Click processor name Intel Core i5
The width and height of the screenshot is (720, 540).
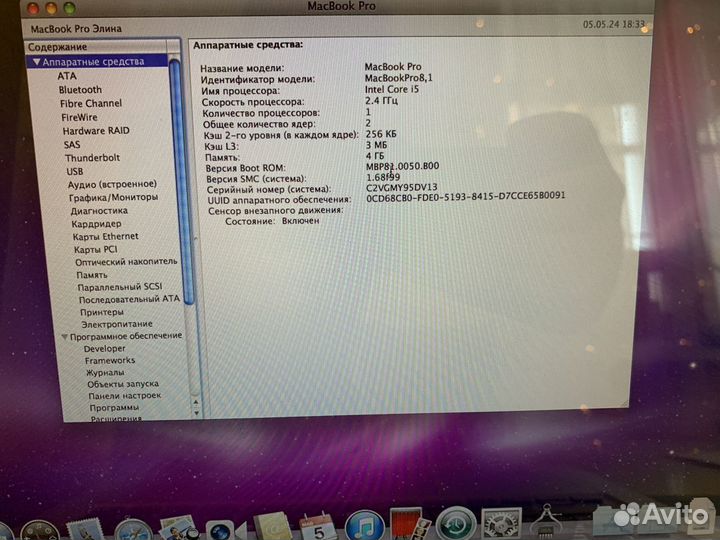click(x=392, y=89)
